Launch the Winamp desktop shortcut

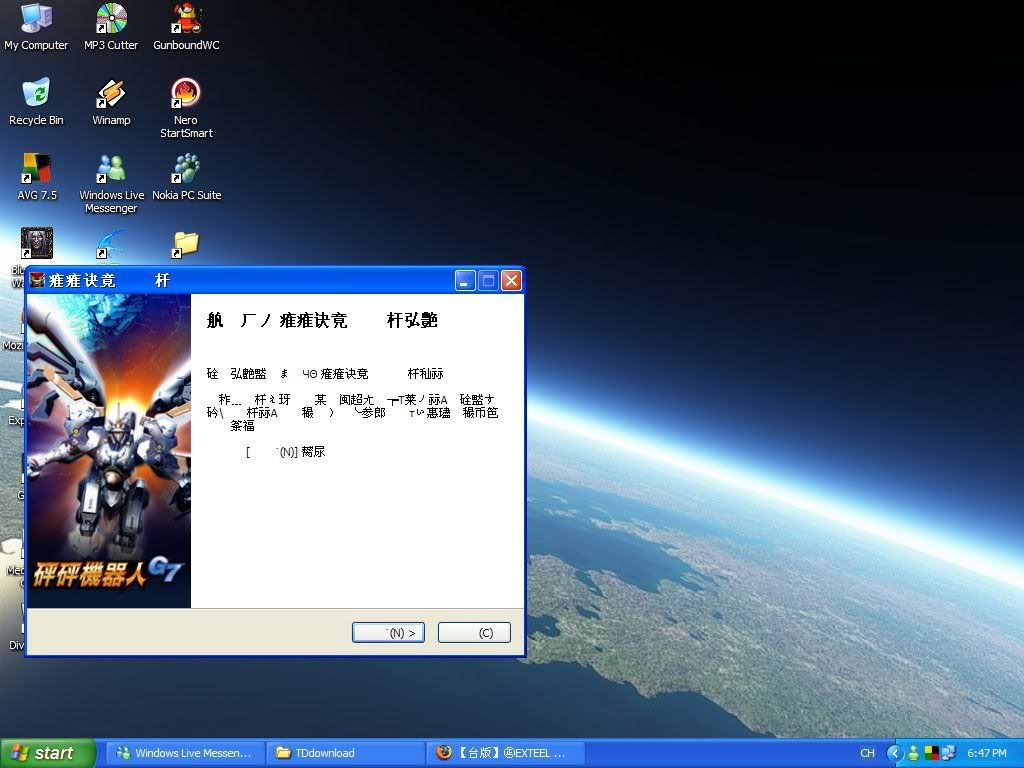point(111,95)
